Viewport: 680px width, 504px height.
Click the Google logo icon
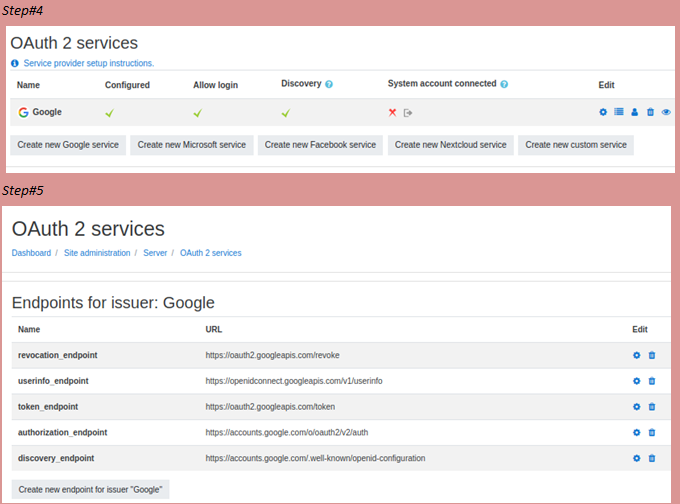(23, 112)
